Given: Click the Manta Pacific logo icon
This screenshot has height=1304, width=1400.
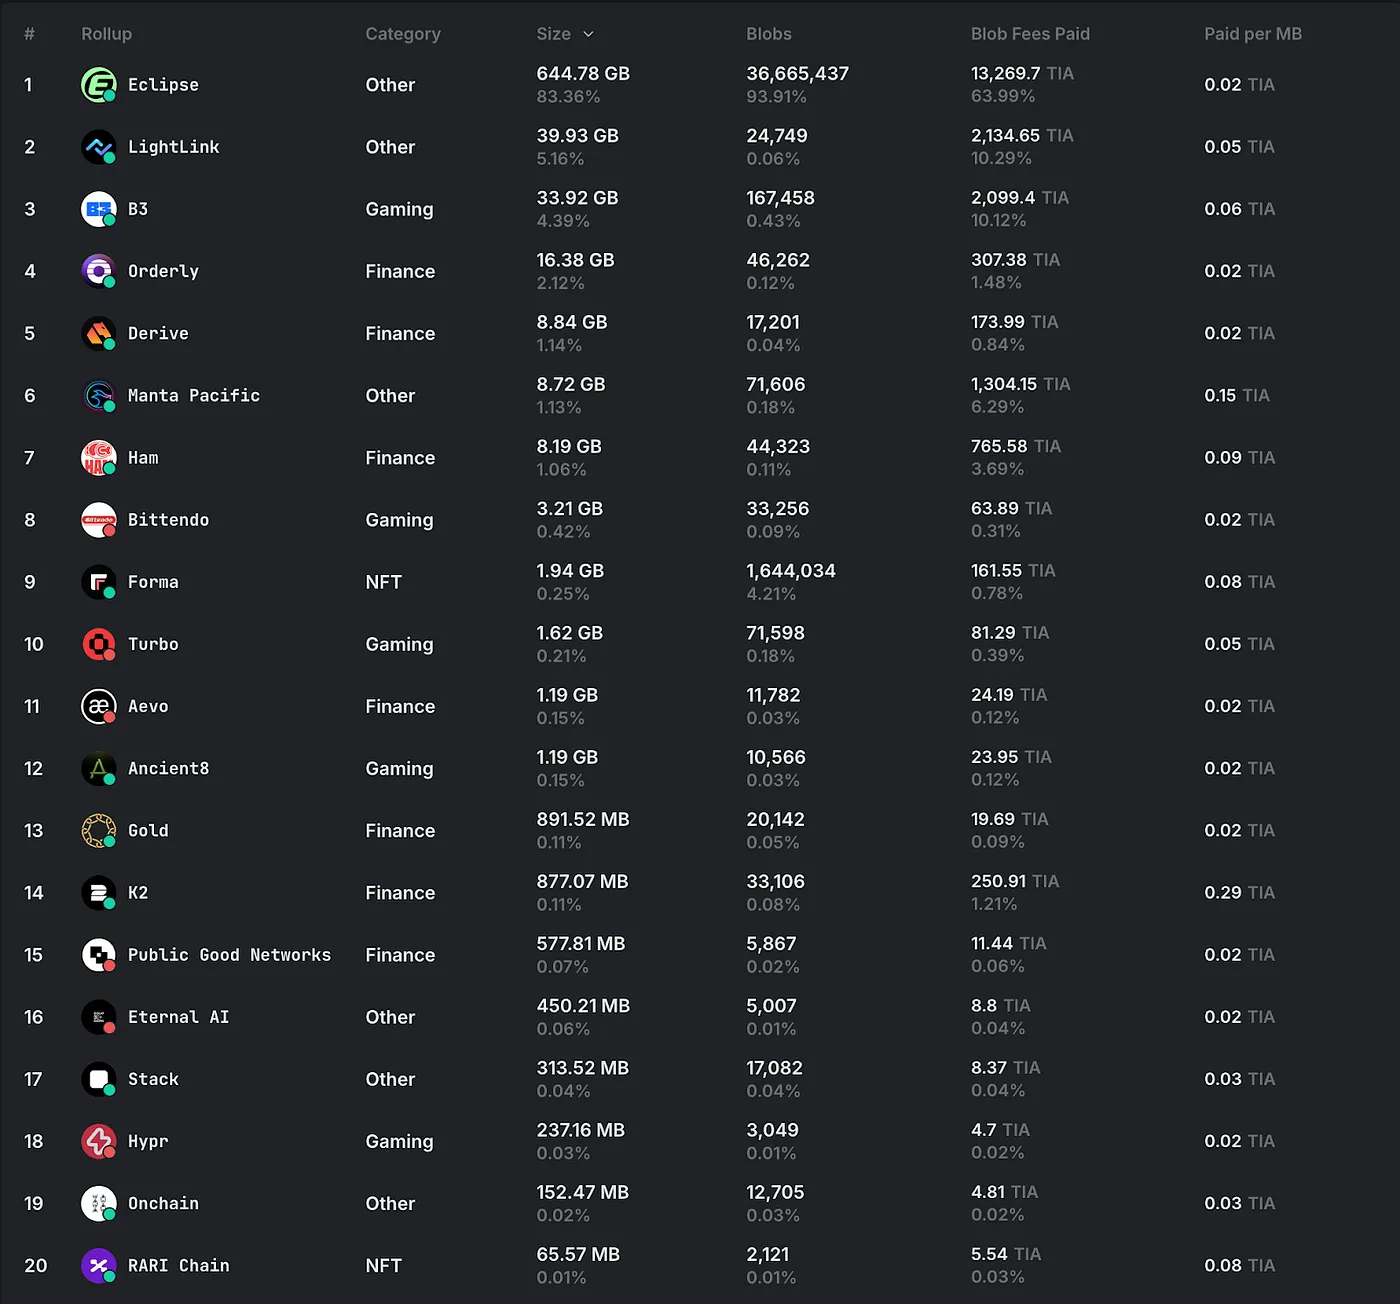Looking at the screenshot, I should click(x=98, y=396).
